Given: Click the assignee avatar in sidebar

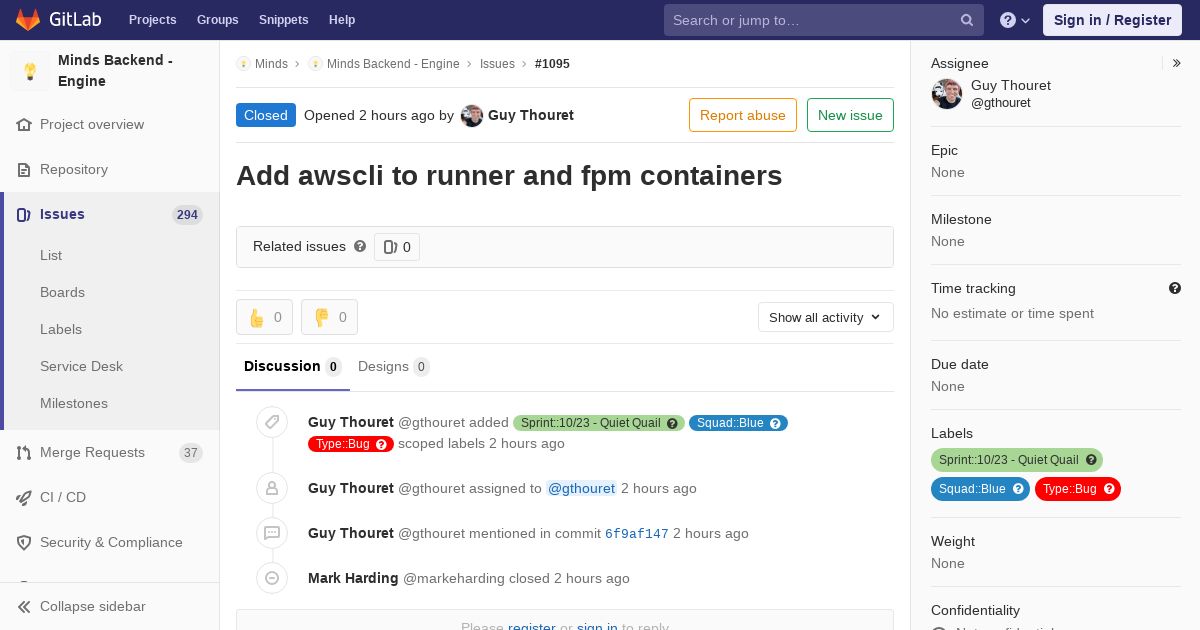Looking at the screenshot, I should (947, 94).
